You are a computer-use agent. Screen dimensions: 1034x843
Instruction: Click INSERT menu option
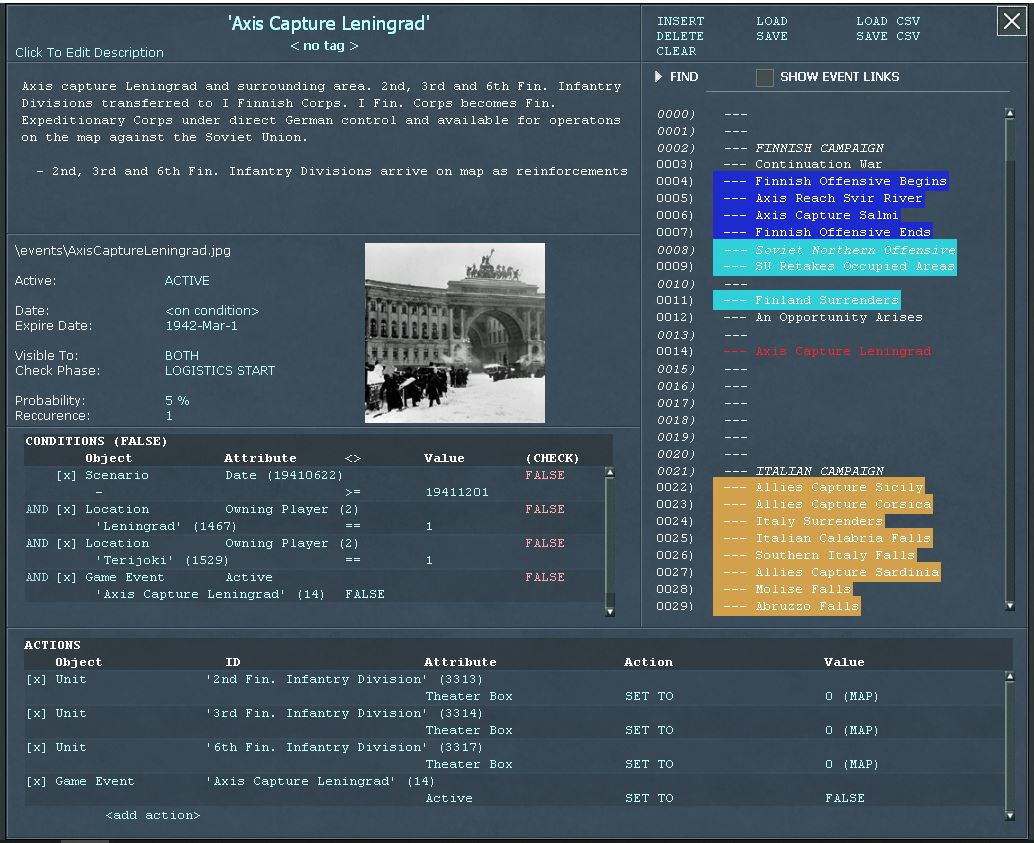[680, 21]
